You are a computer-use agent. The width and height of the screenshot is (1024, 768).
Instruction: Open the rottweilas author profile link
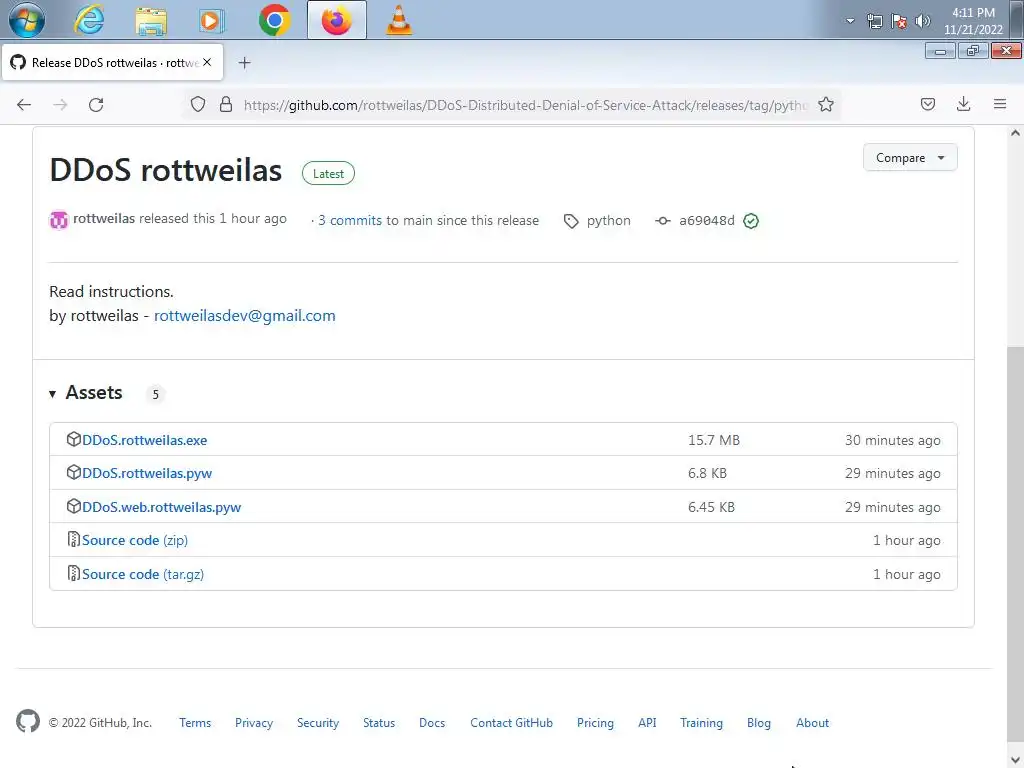[104, 219]
